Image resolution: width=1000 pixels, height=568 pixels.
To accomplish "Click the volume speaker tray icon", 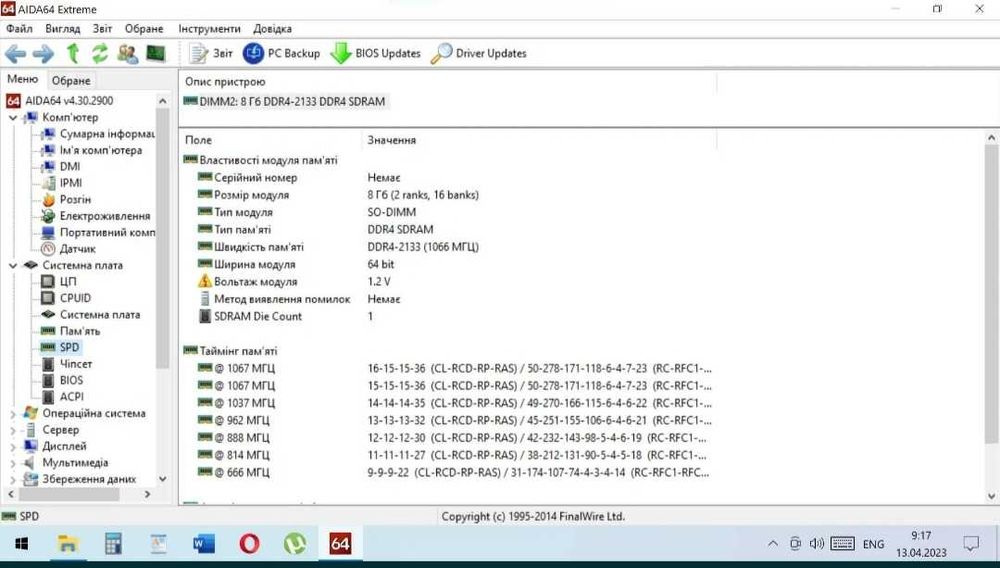I will [x=816, y=544].
